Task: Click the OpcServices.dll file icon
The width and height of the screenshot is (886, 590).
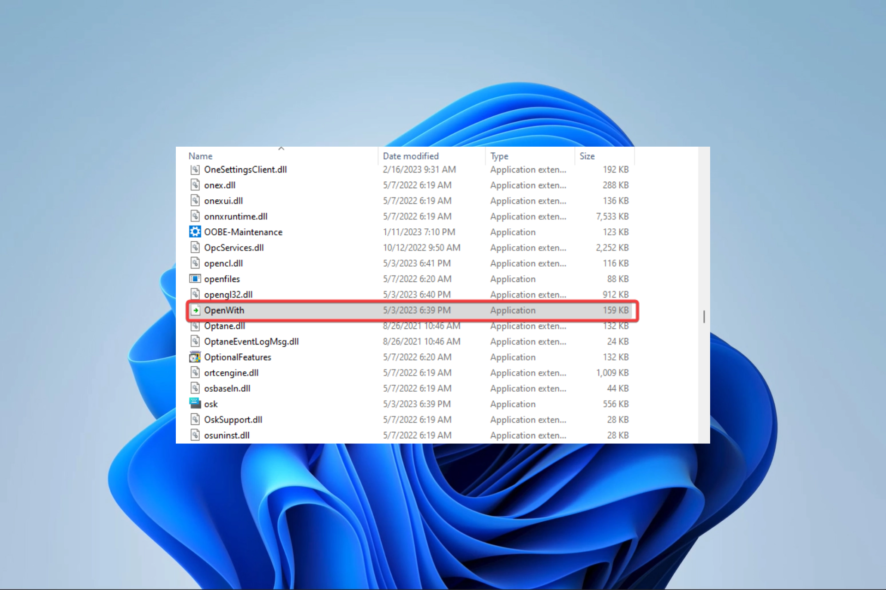Action: pyautogui.click(x=195, y=248)
